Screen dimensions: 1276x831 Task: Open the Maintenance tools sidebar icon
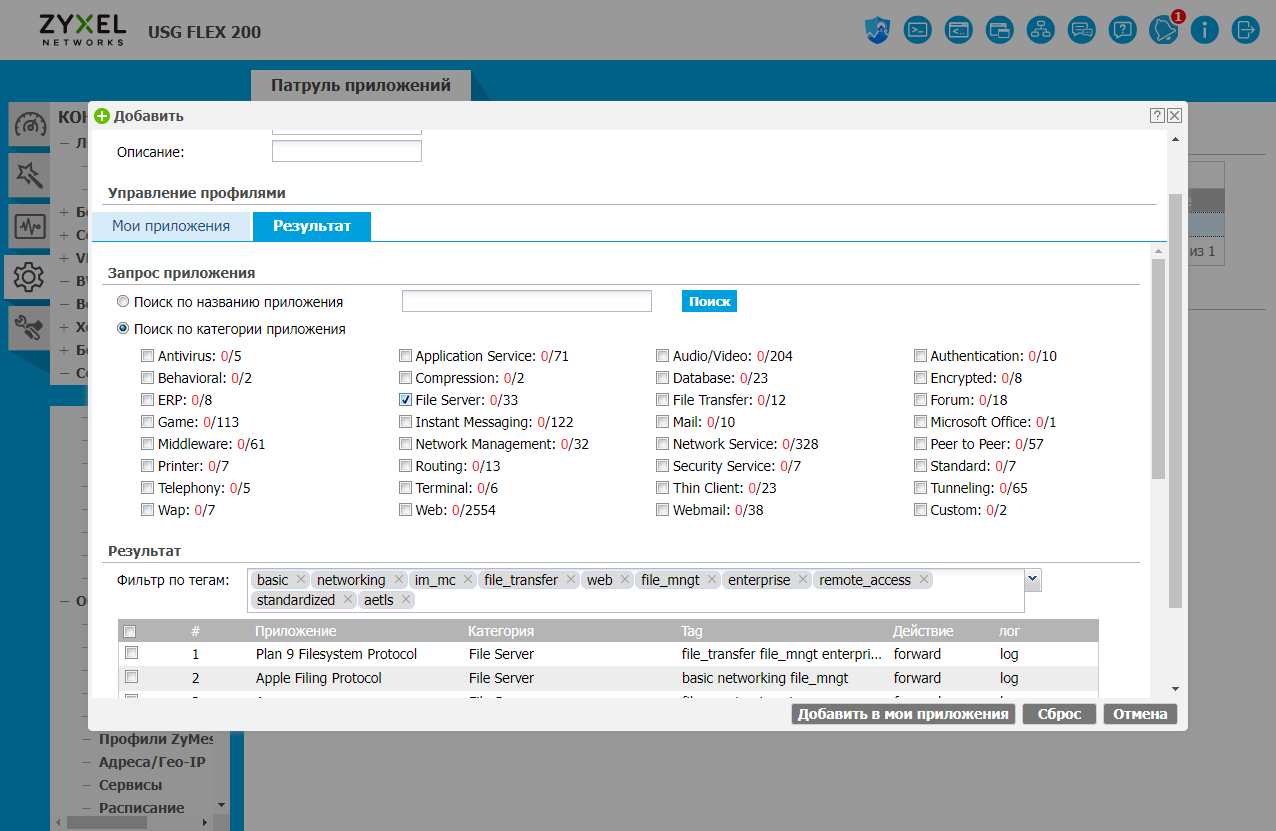(28, 327)
